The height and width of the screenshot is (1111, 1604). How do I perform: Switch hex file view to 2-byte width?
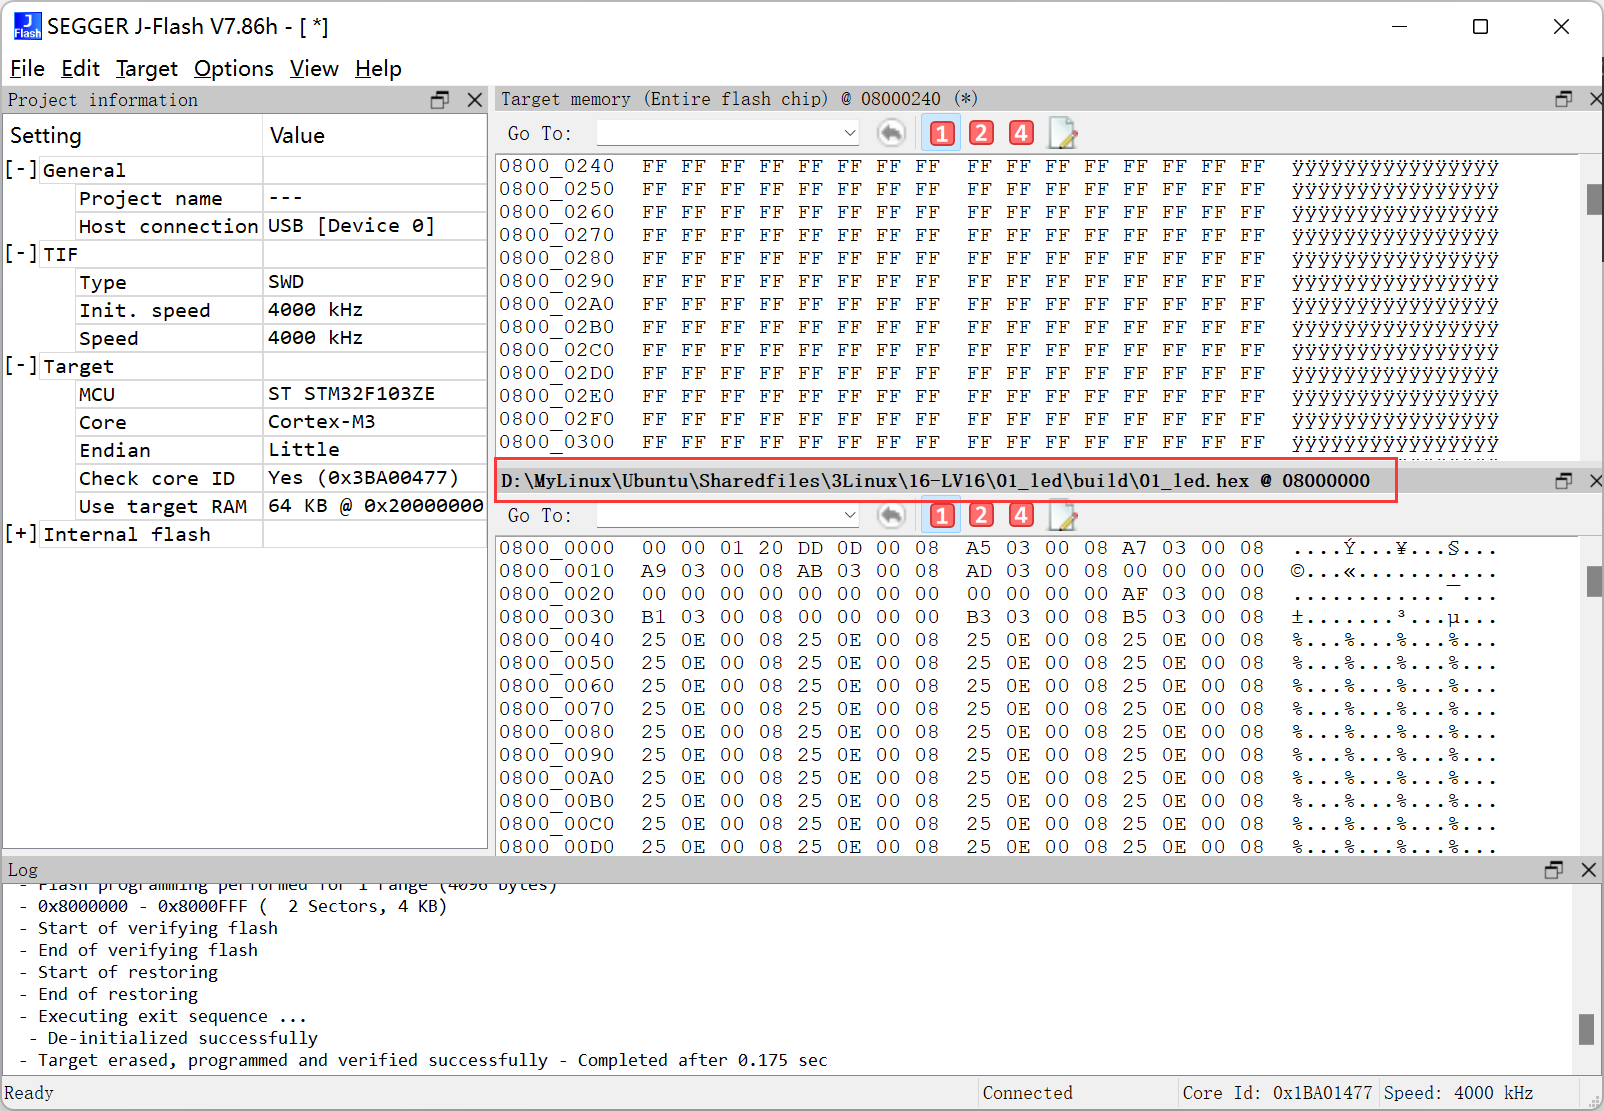pos(981,515)
